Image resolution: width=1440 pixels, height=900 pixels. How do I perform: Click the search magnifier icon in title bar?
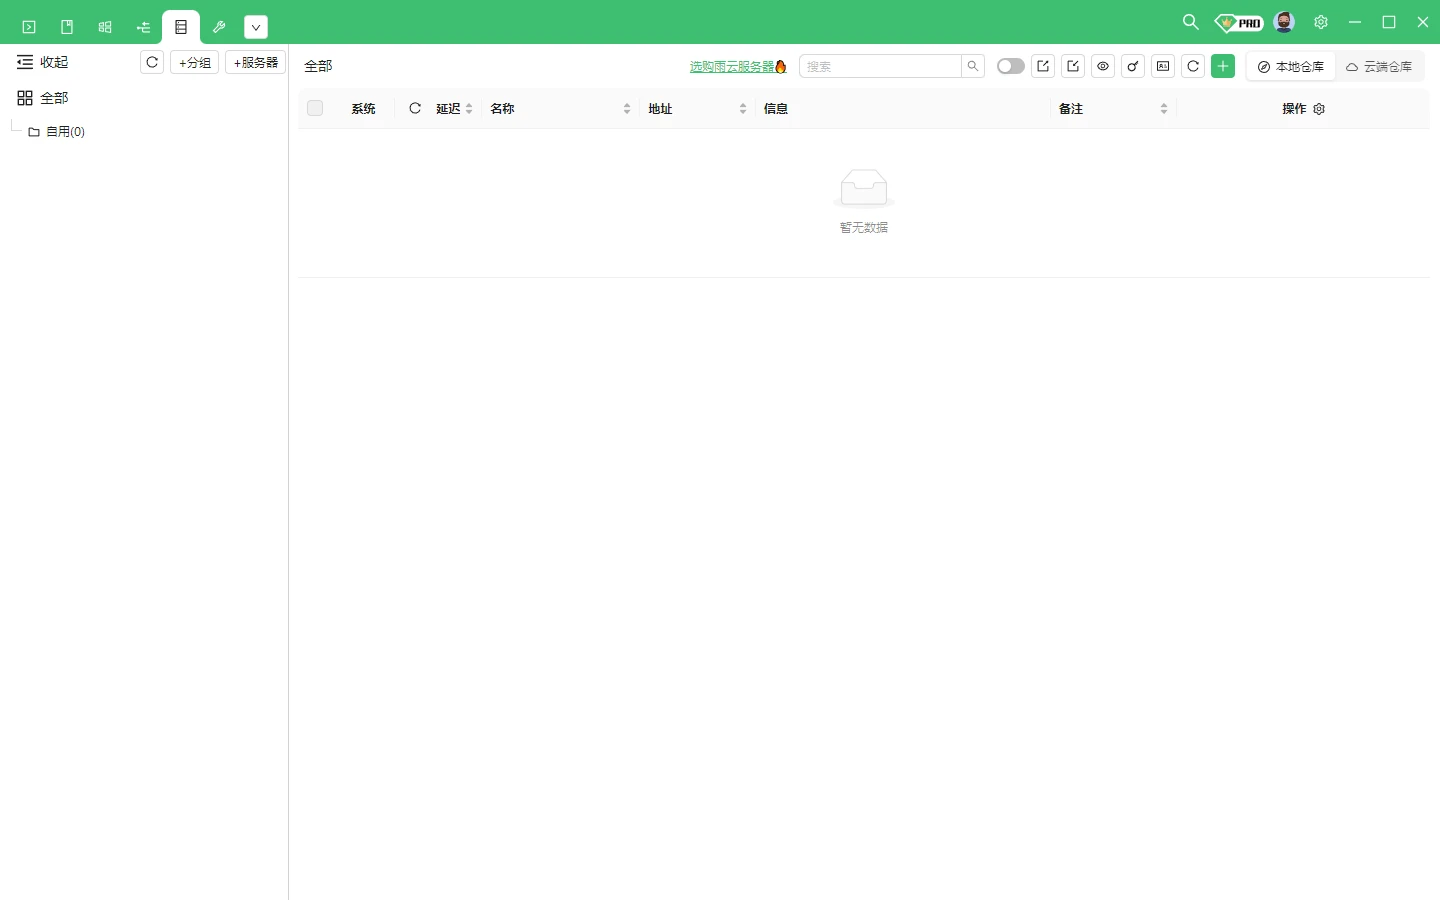tap(1191, 21)
